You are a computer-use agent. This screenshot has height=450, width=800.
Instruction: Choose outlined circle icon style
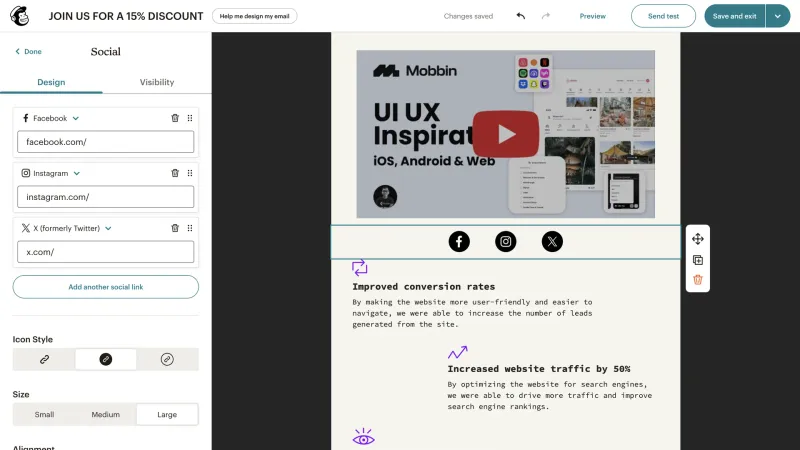[x=167, y=359]
